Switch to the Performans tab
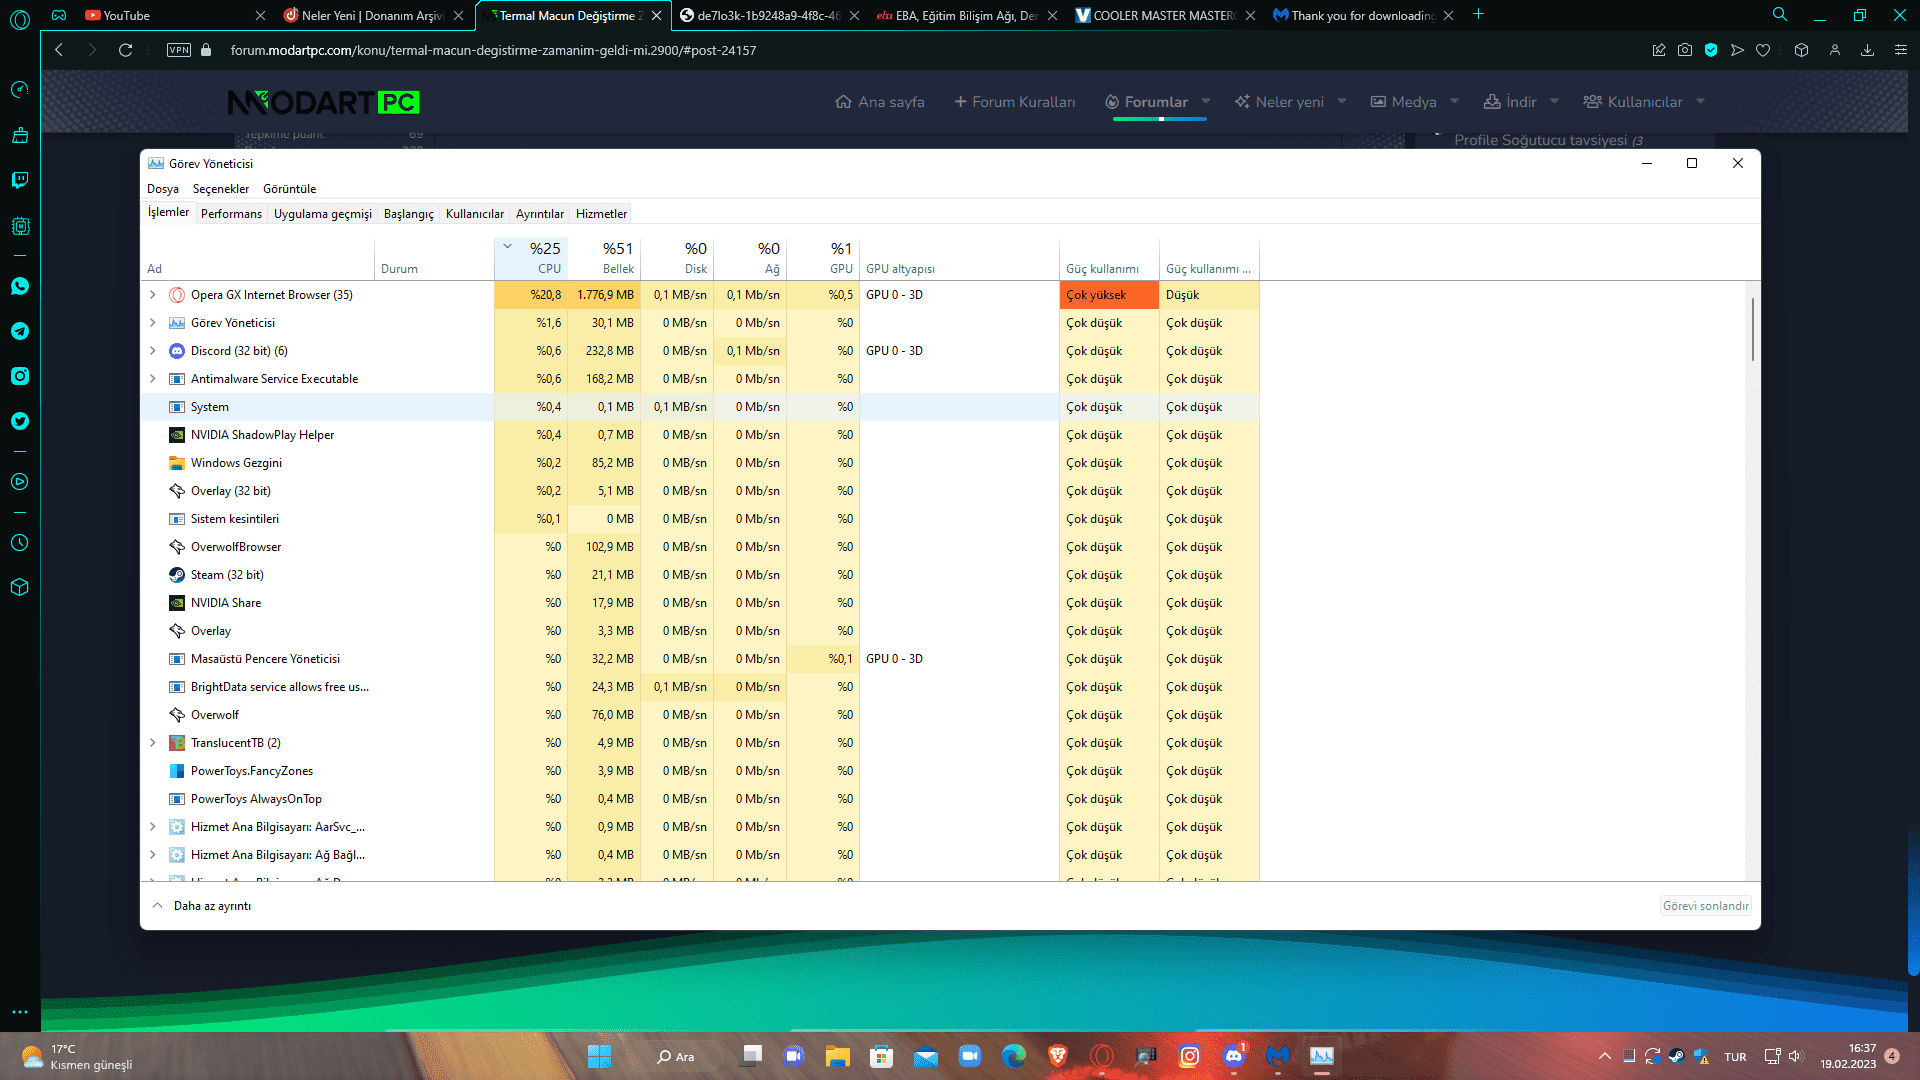 (x=231, y=214)
